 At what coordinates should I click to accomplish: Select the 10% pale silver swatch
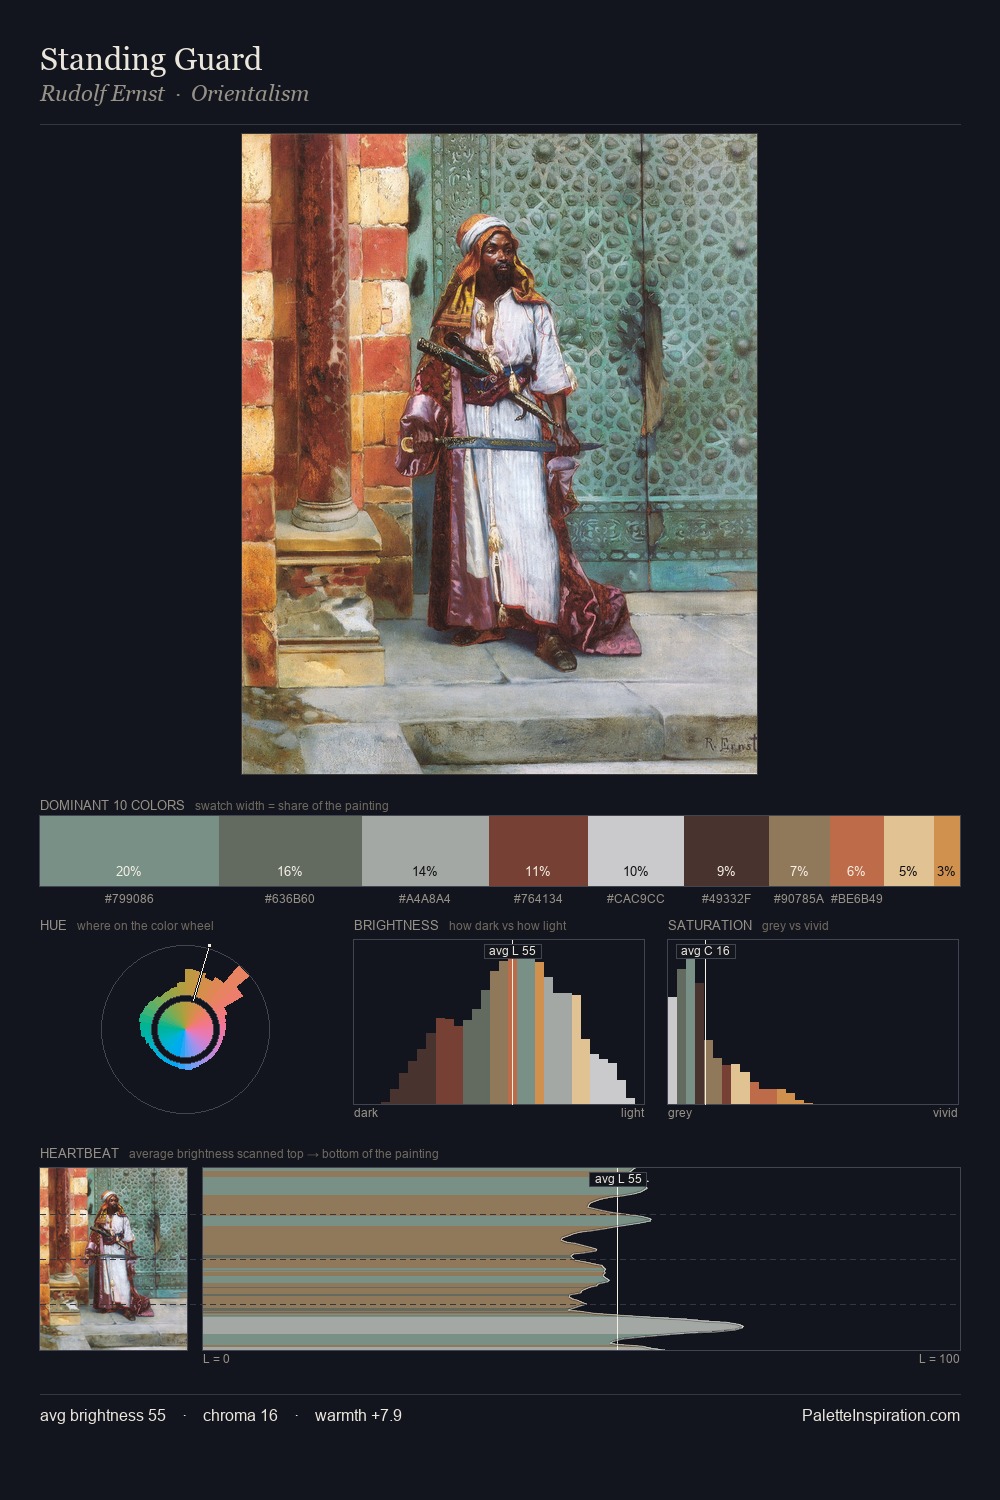[x=636, y=851]
